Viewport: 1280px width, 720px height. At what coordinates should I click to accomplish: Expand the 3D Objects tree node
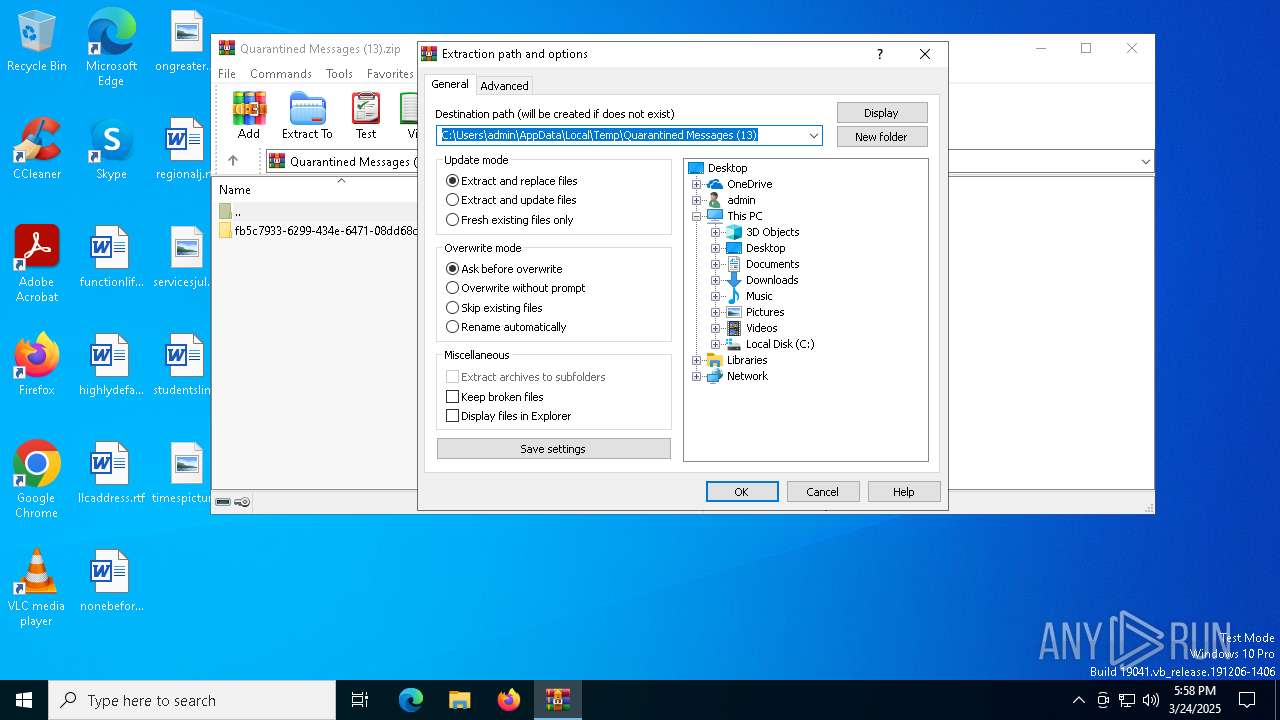pos(716,232)
